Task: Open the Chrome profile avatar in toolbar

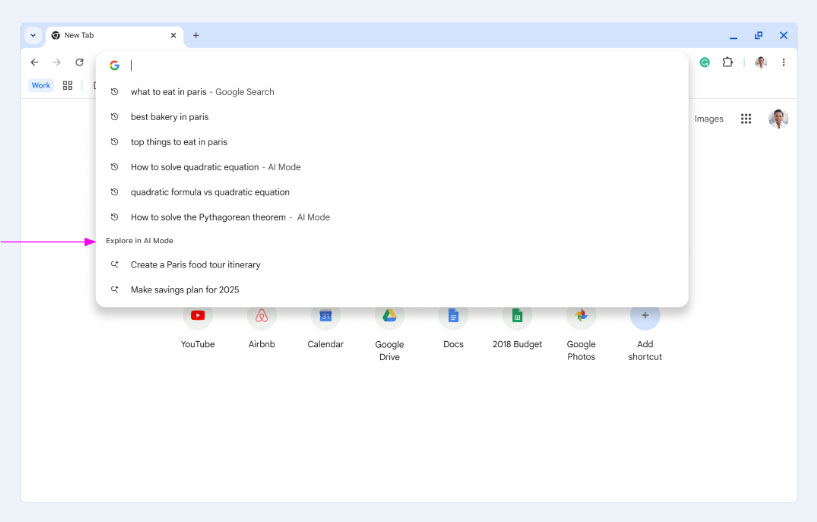Action: click(x=761, y=63)
